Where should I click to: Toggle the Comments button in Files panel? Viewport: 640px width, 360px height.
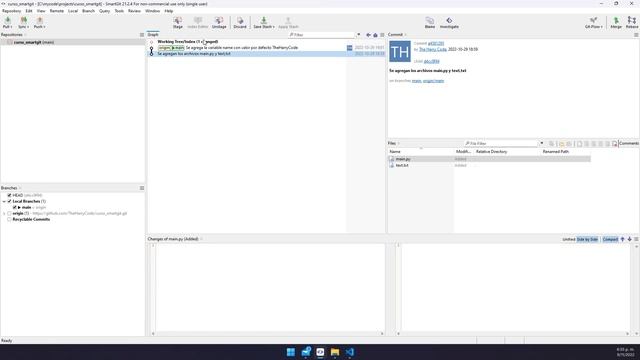tap(629, 144)
